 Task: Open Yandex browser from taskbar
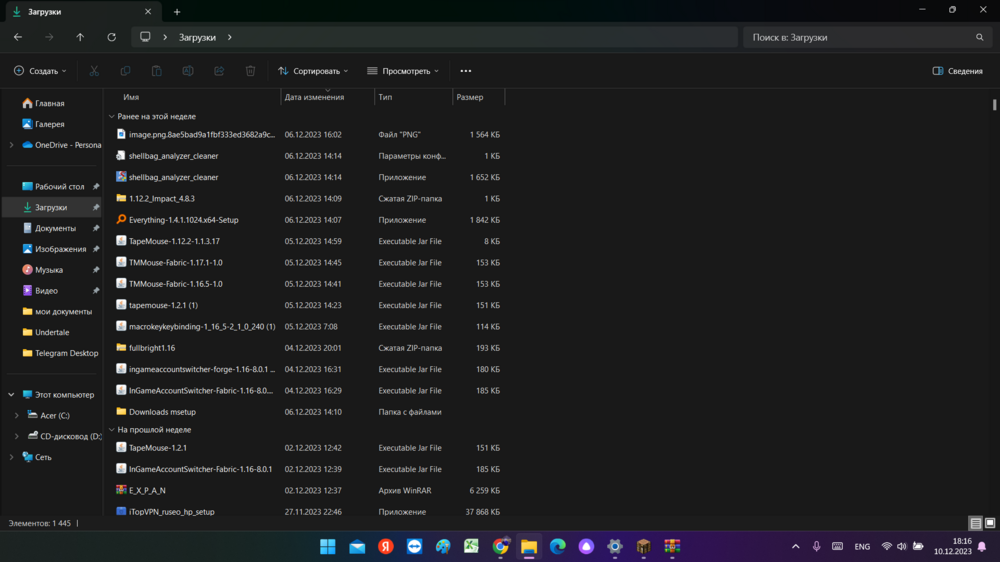386,547
